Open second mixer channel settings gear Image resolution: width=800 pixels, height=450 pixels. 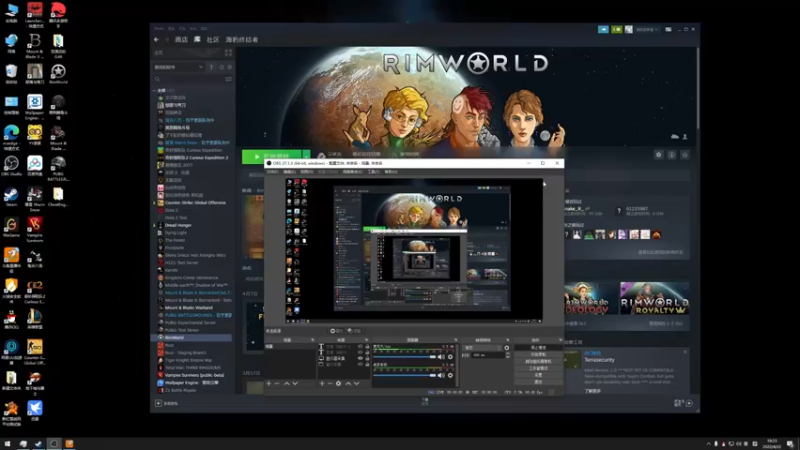(450, 375)
